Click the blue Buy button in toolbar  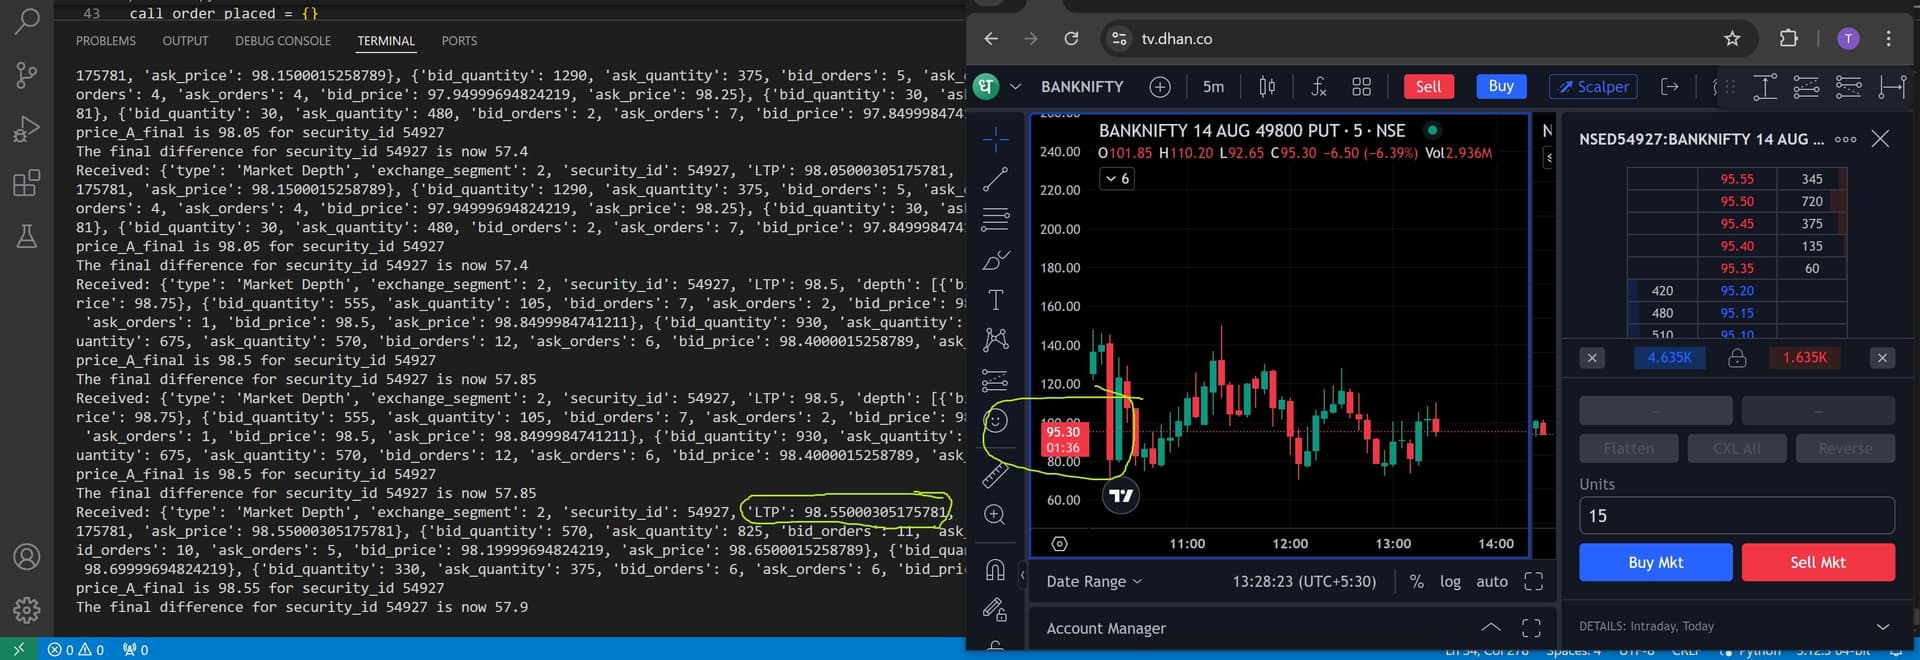1501,86
